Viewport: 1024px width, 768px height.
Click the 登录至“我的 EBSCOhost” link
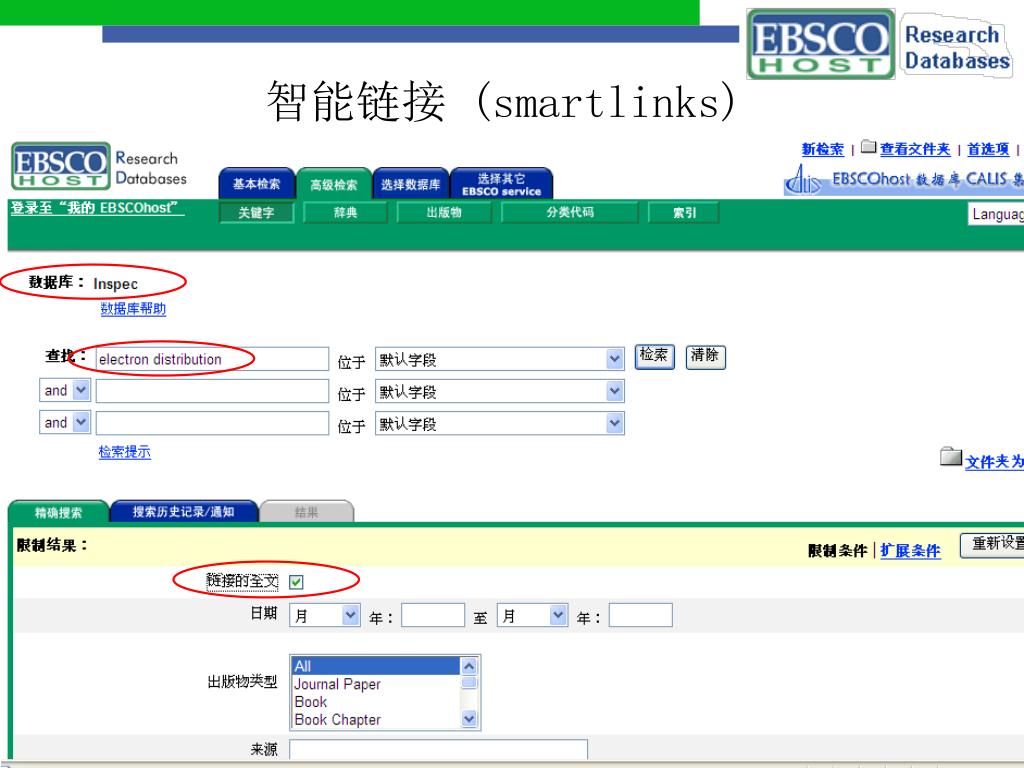(97, 208)
